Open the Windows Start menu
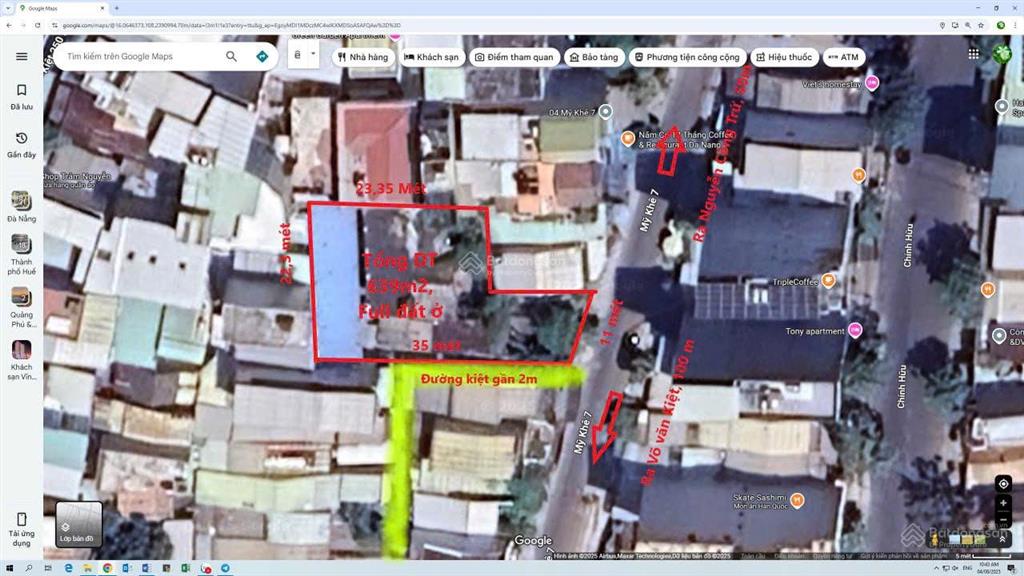 point(9,569)
